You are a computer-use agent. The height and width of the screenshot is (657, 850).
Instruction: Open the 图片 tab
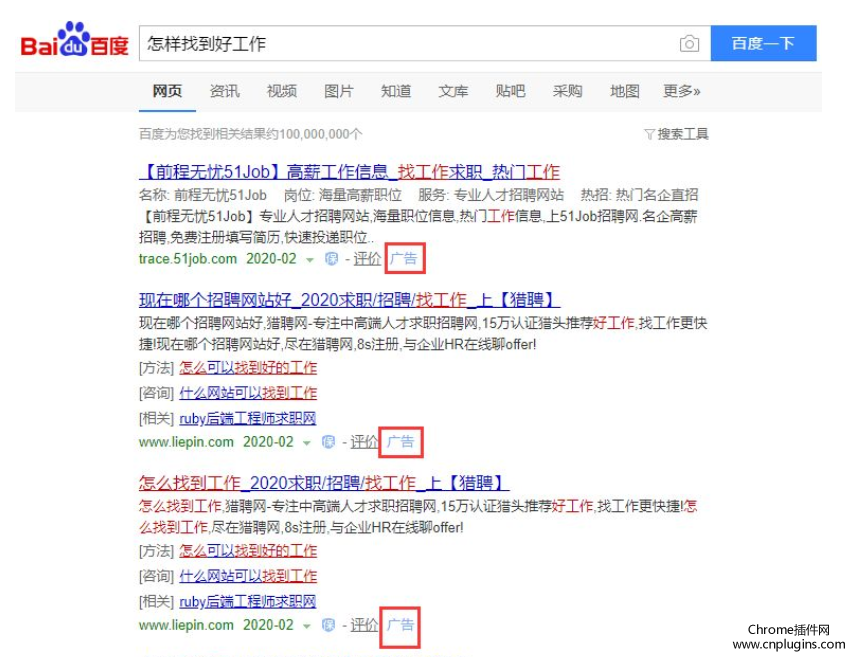339,91
